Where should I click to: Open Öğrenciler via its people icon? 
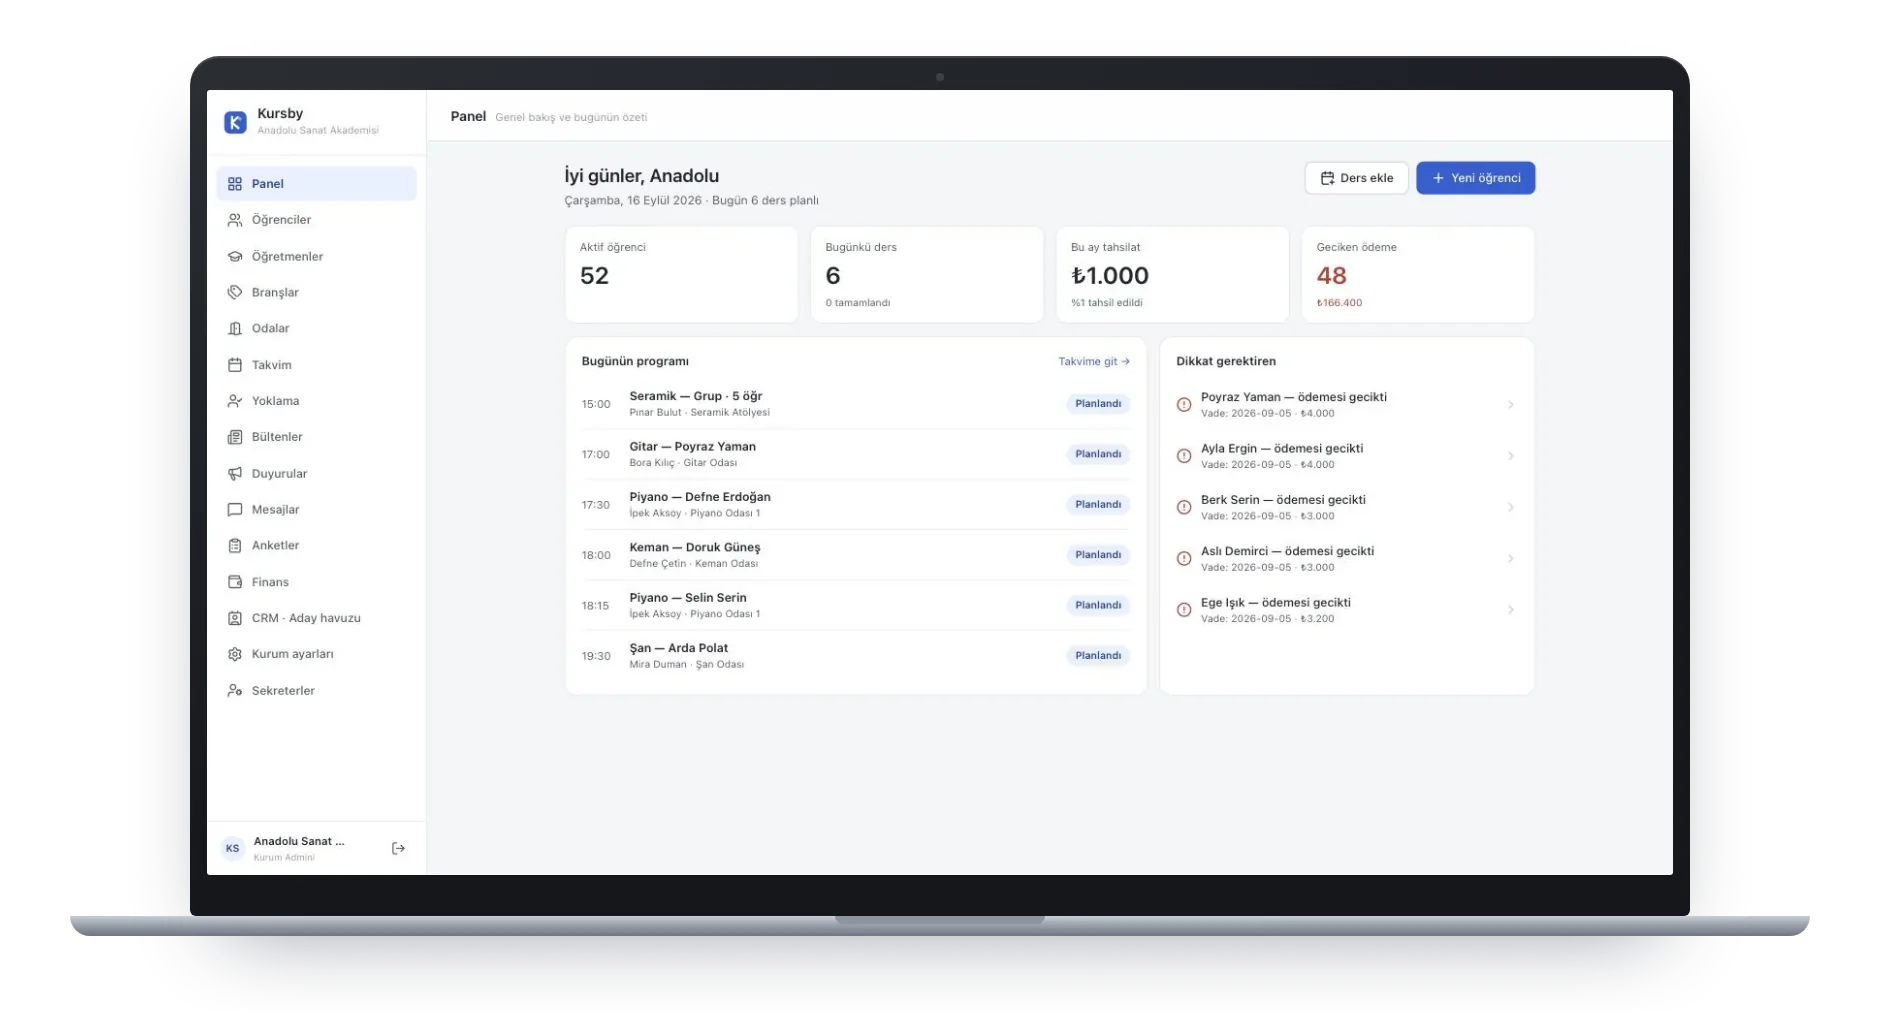click(235, 220)
